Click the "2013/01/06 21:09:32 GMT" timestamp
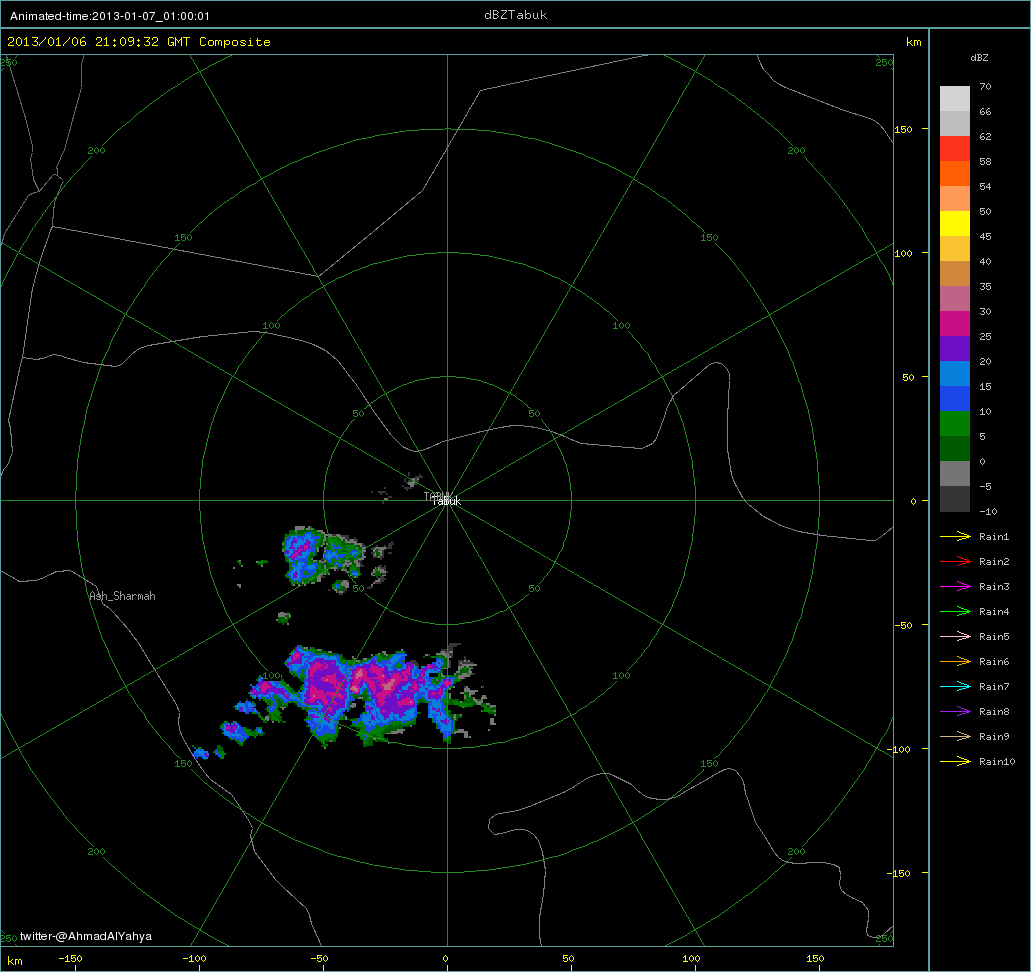The height and width of the screenshot is (972, 1031). (x=99, y=41)
